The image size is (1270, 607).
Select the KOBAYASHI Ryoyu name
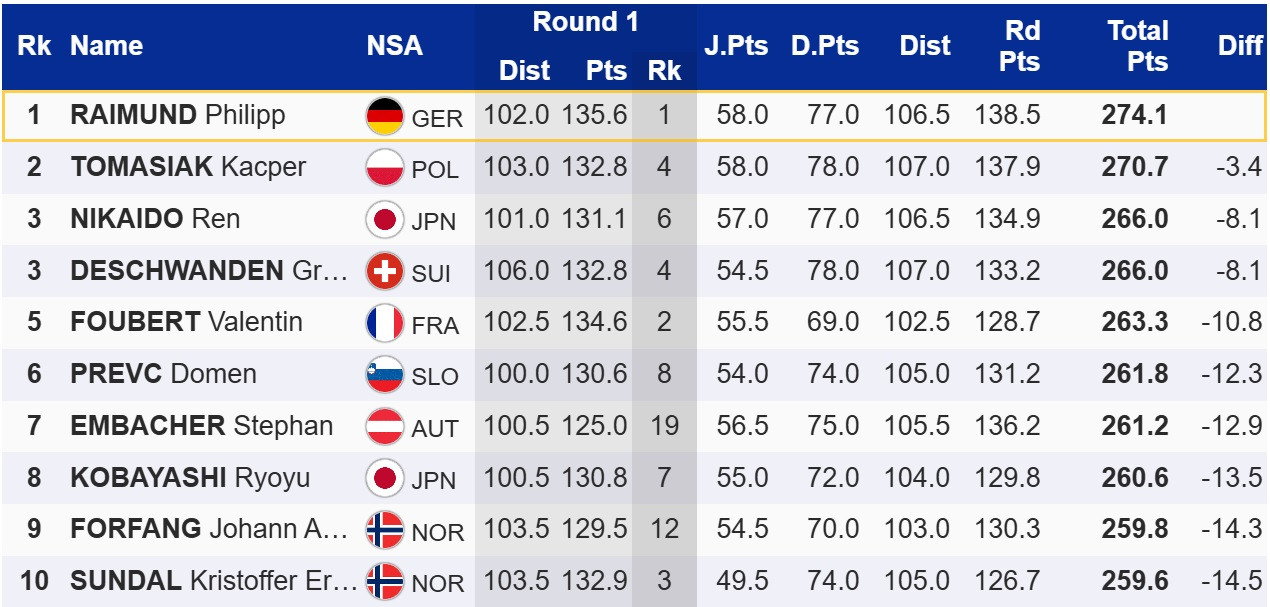tap(190, 478)
